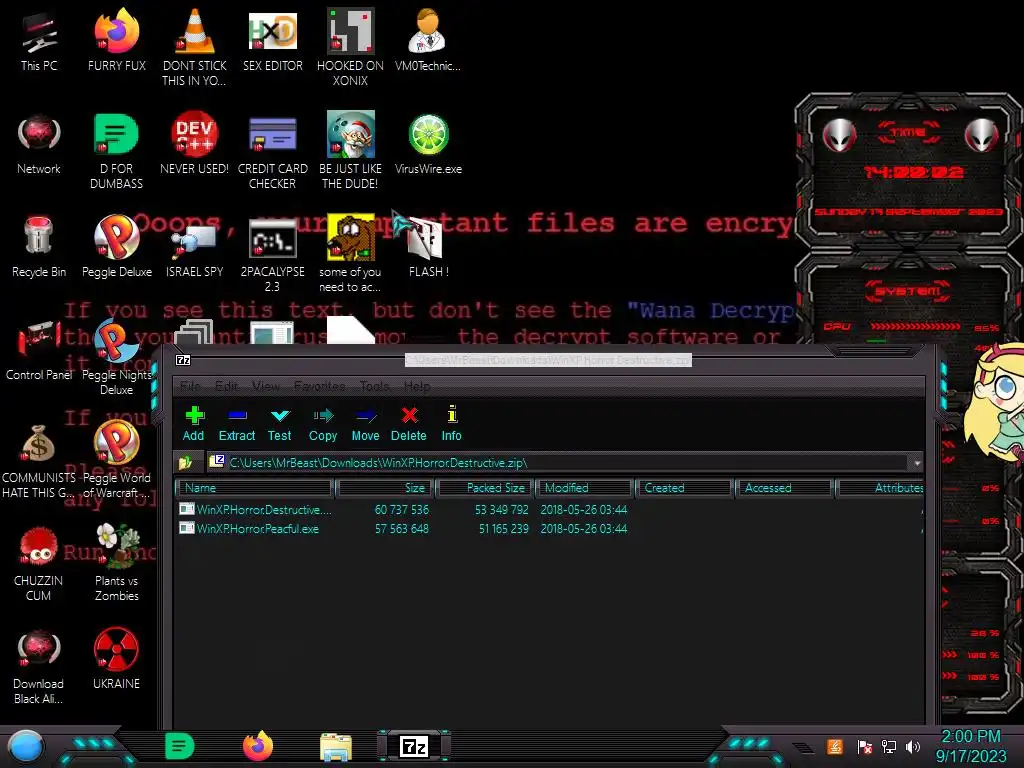Viewport: 1024px width, 768px height.
Task: Select the HOOKED ON XONIX desktop icon
Action: [350, 47]
